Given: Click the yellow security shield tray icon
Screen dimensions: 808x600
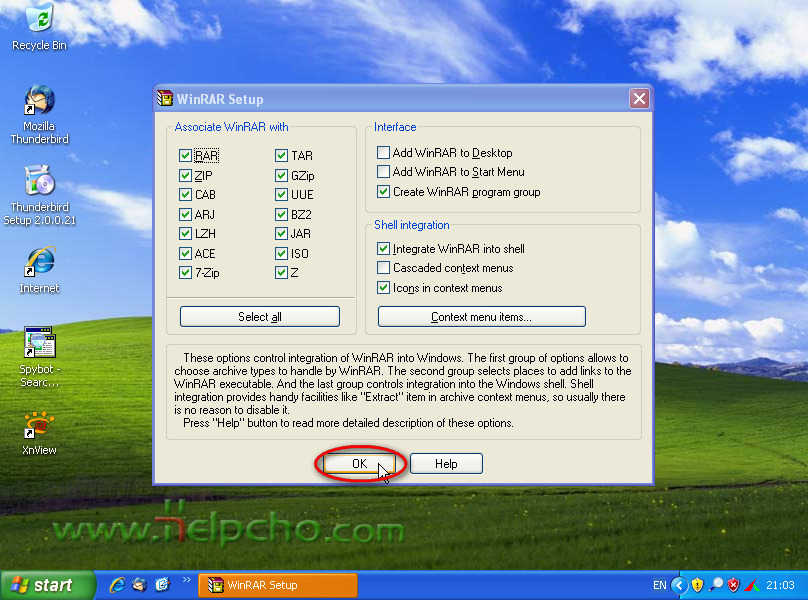Looking at the screenshot, I should tap(698, 585).
